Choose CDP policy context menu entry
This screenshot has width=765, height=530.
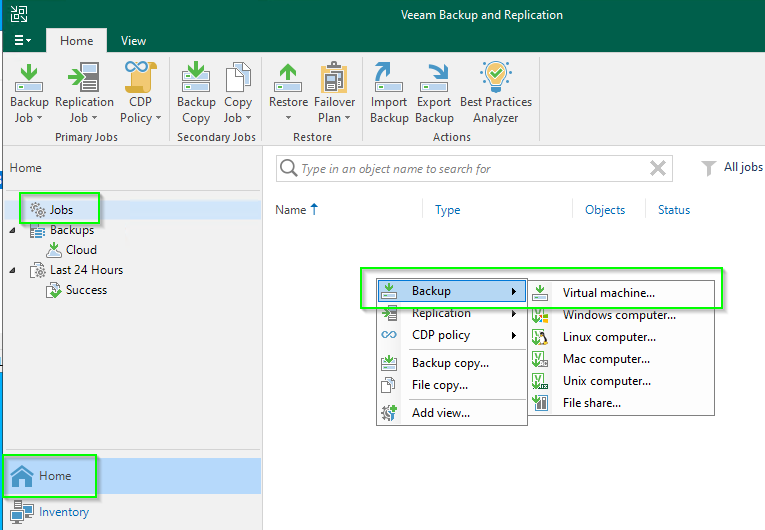click(452, 335)
